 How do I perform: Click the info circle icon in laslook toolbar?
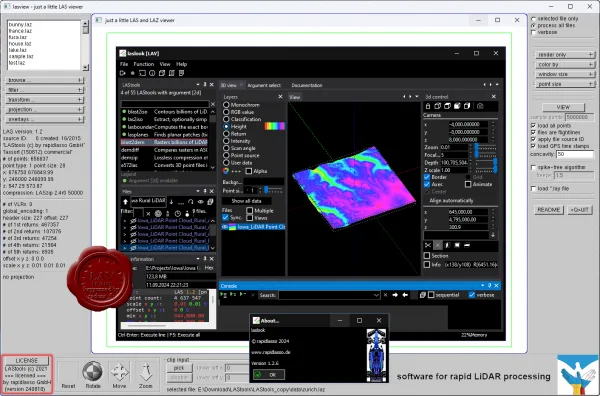click(x=152, y=73)
